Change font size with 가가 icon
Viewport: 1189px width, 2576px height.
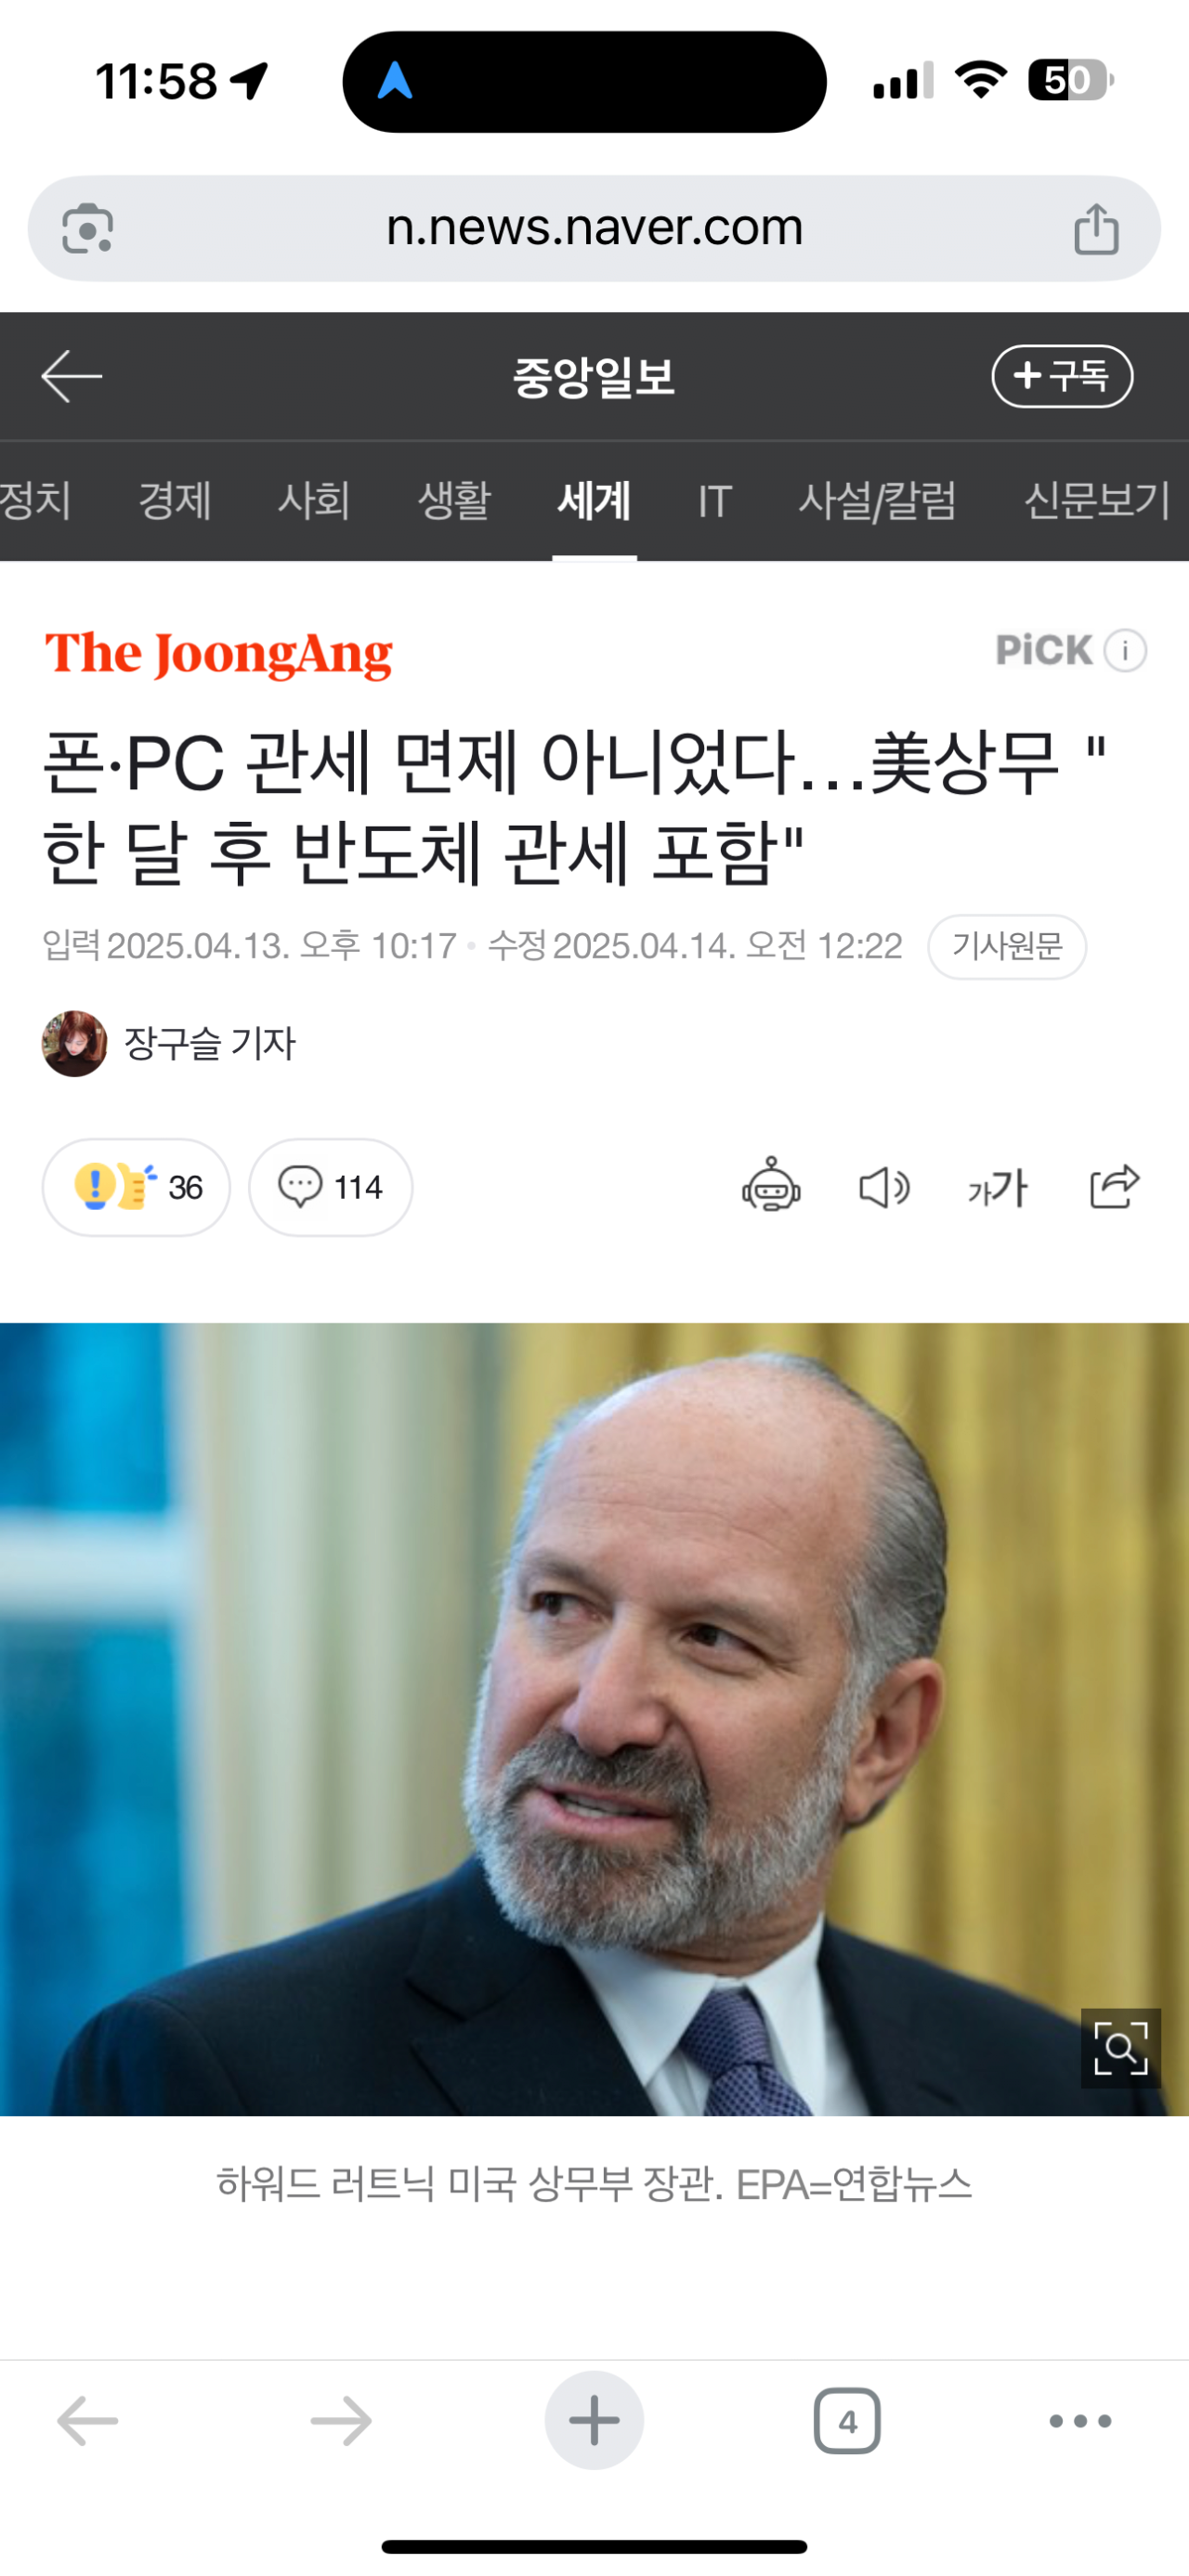click(998, 1188)
